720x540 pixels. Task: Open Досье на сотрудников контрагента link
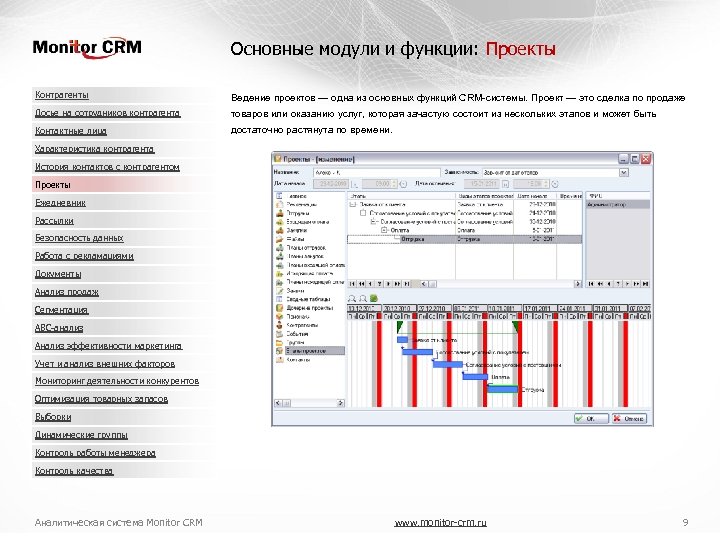click(x=107, y=113)
